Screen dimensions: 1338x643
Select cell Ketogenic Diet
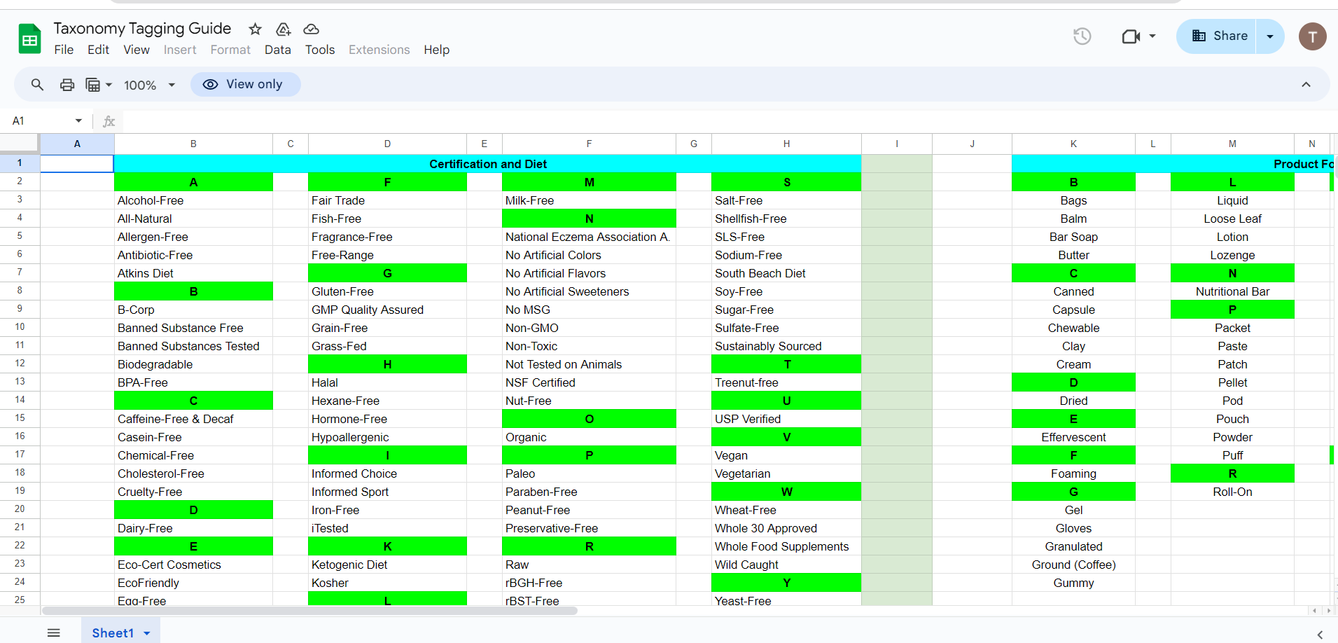tap(387, 564)
